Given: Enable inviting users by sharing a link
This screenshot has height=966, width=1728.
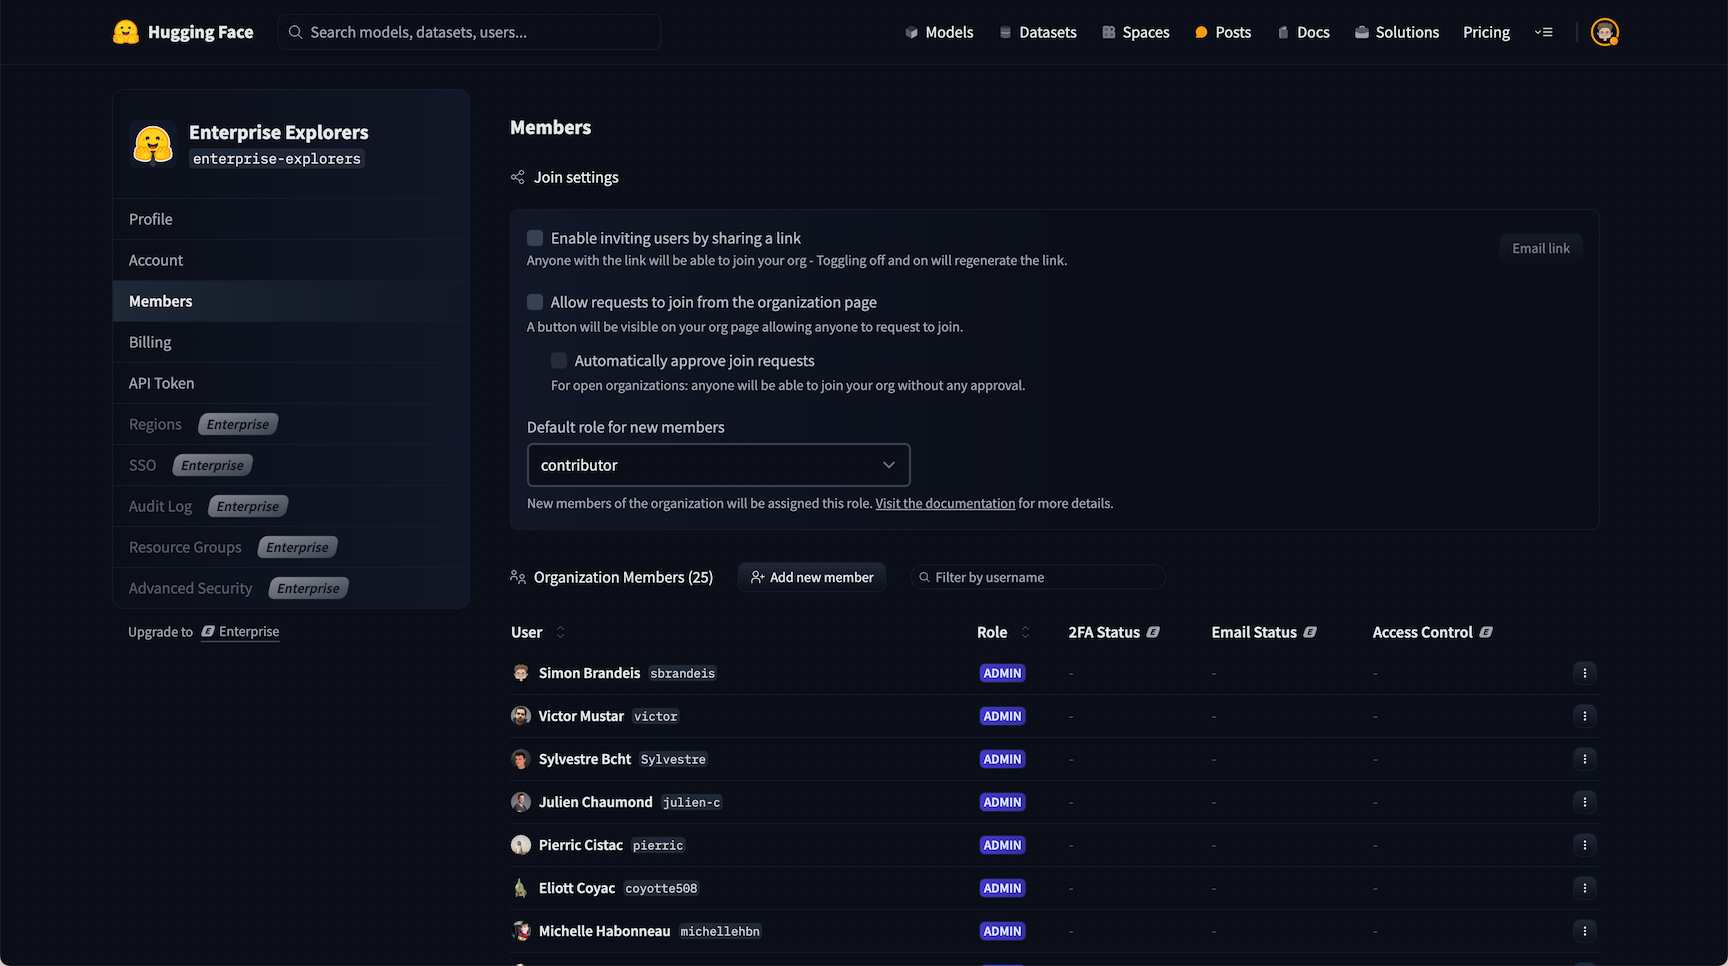Looking at the screenshot, I should coord(535,238).
